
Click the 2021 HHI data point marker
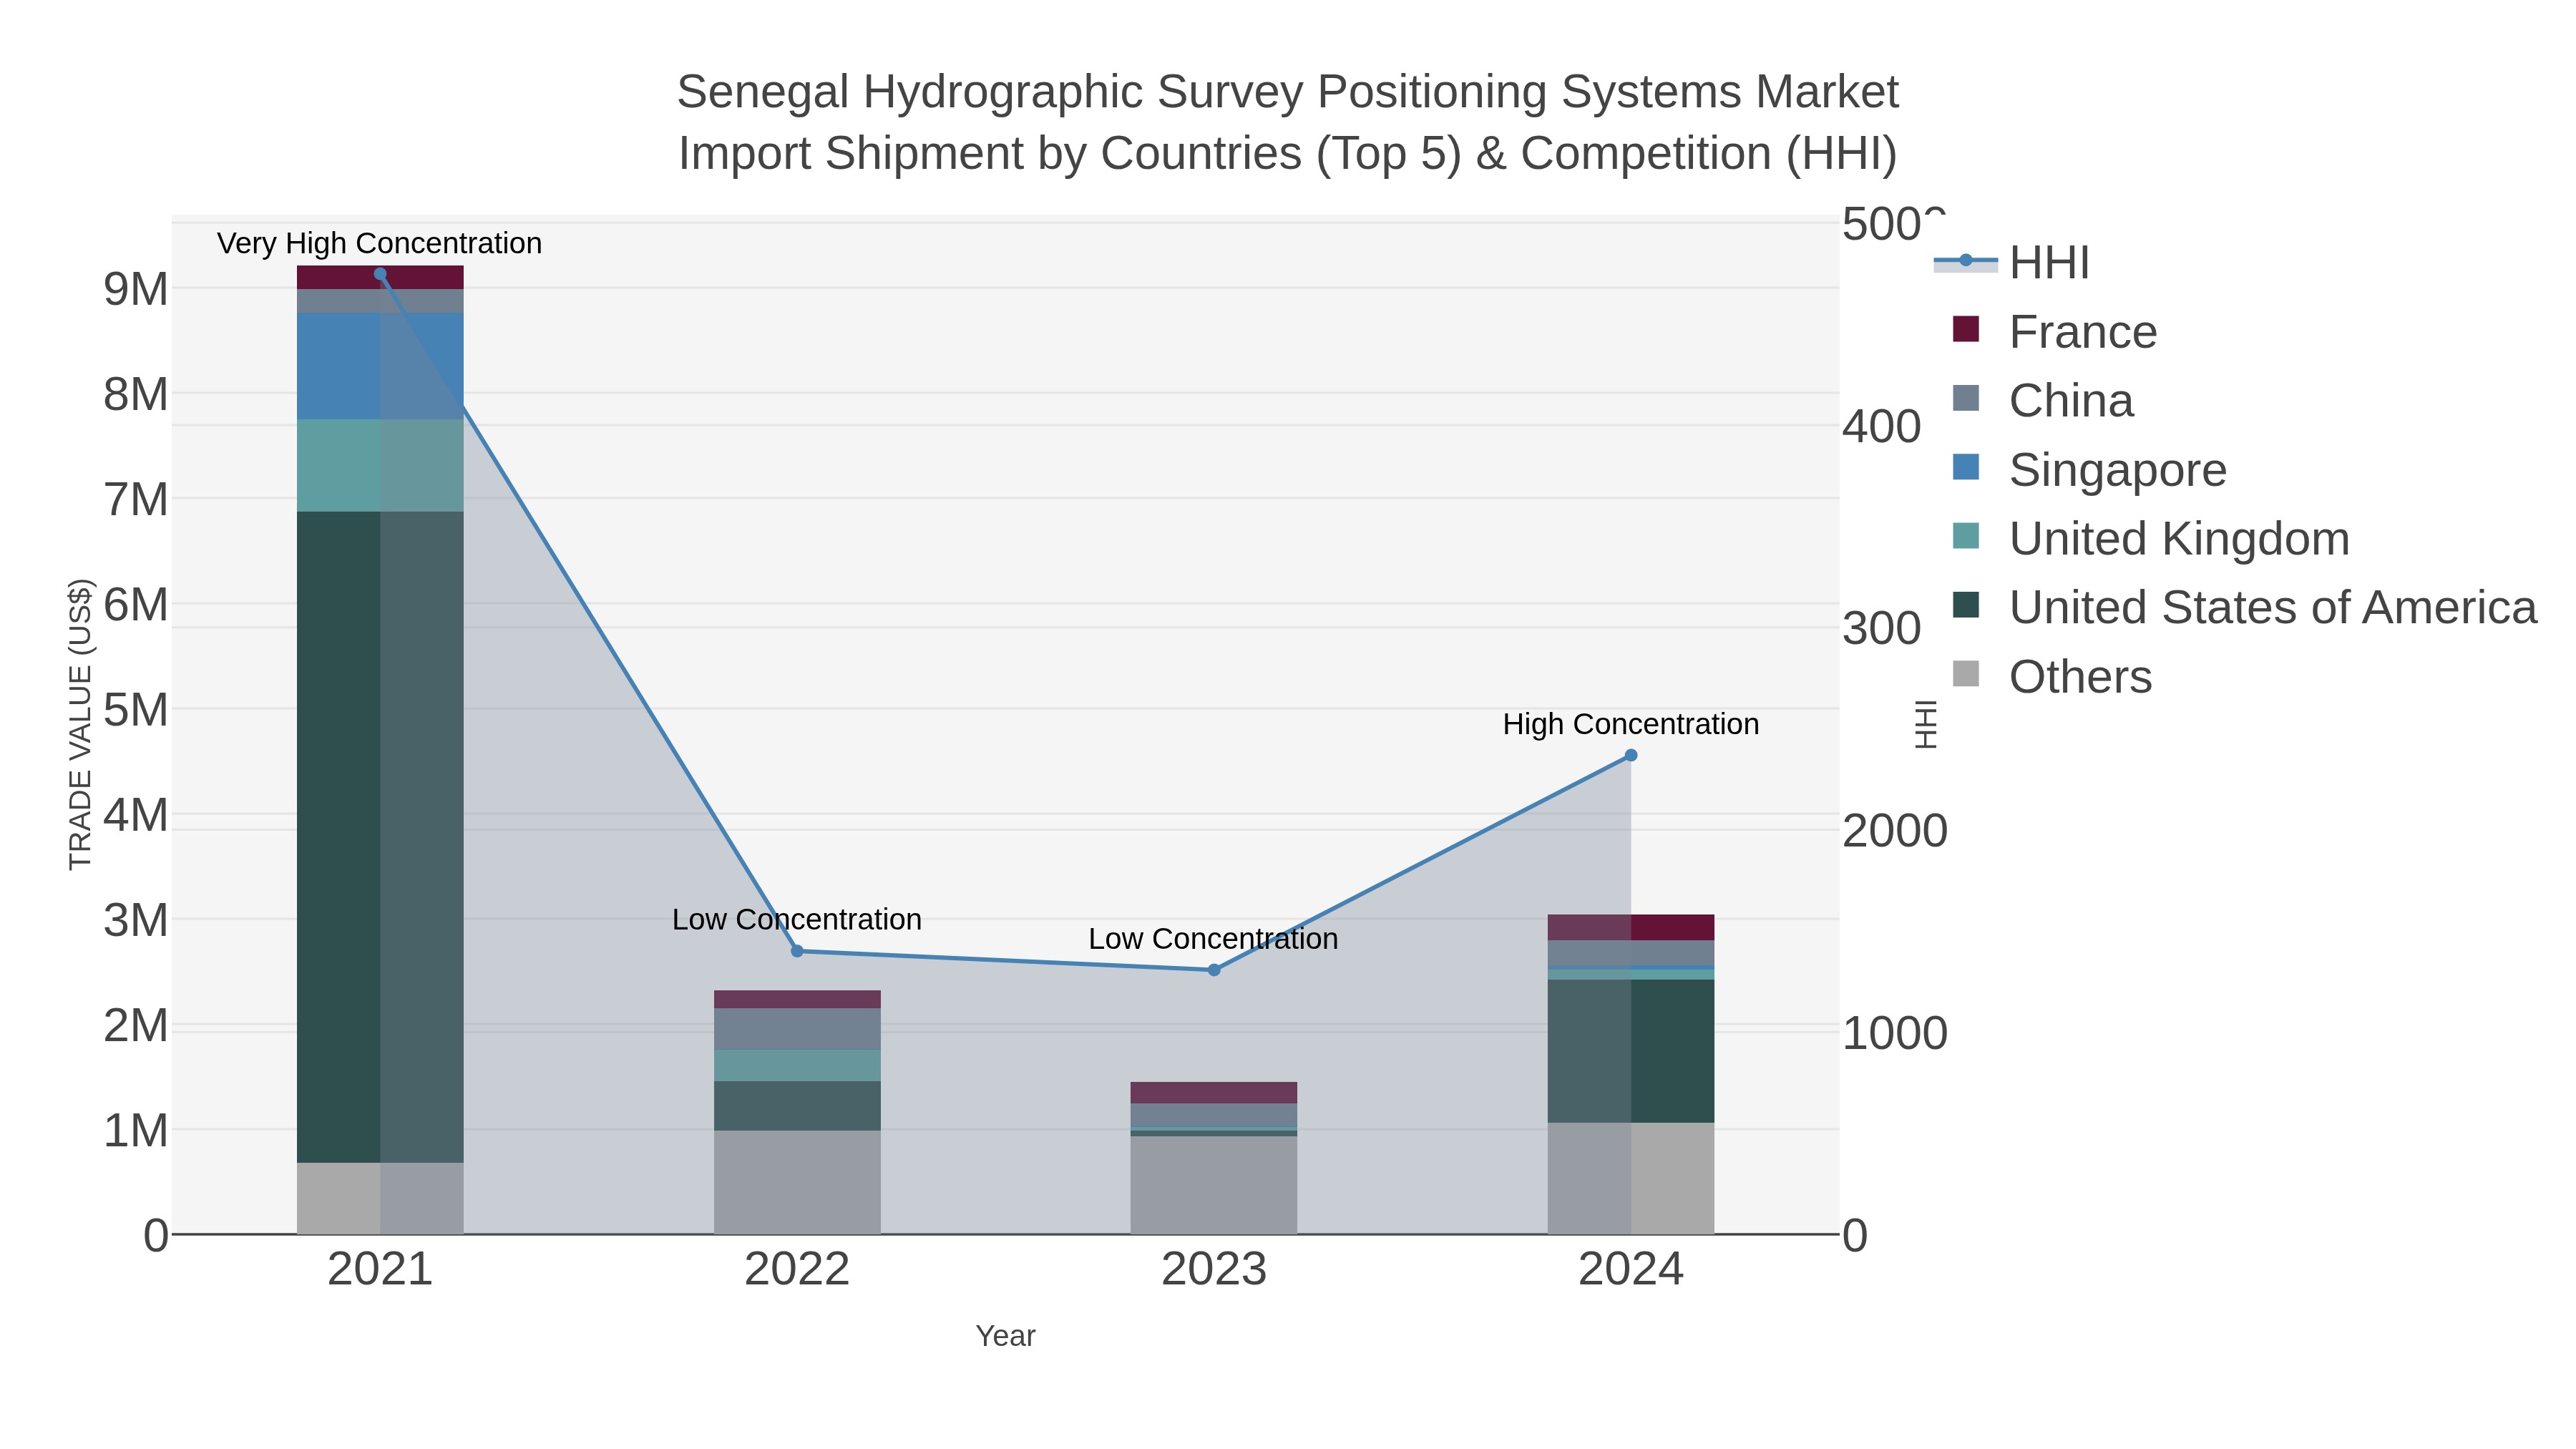(380, 274)
